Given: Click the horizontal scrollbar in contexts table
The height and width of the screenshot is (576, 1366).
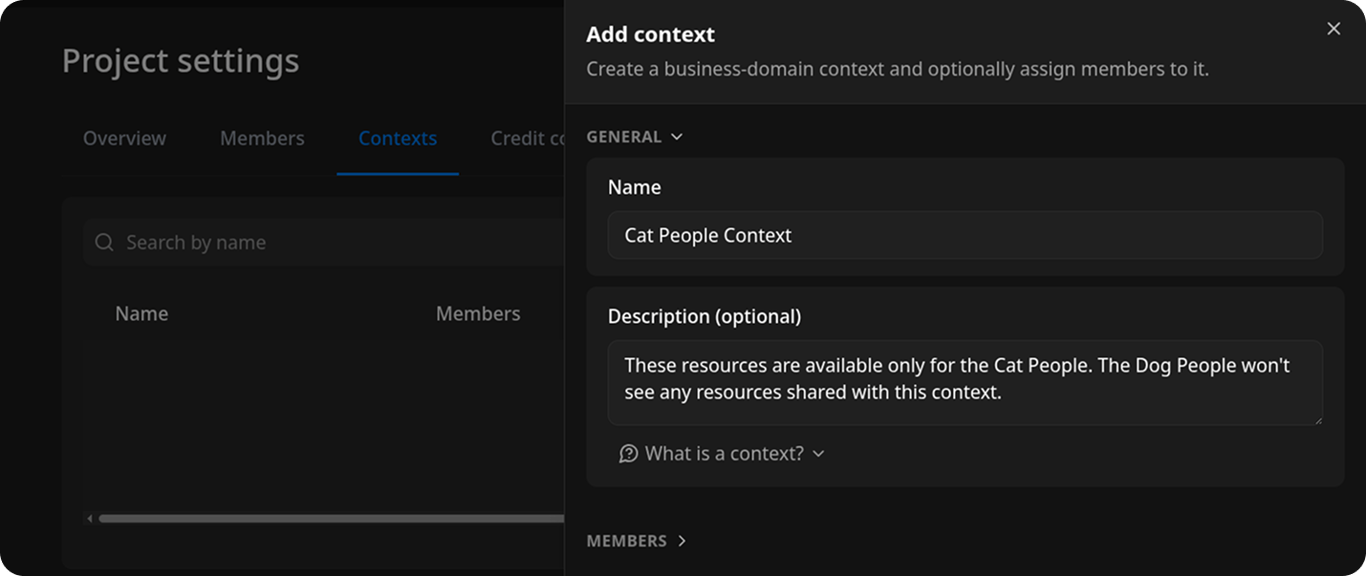Looking at the screenshot, I should [331, 519].
